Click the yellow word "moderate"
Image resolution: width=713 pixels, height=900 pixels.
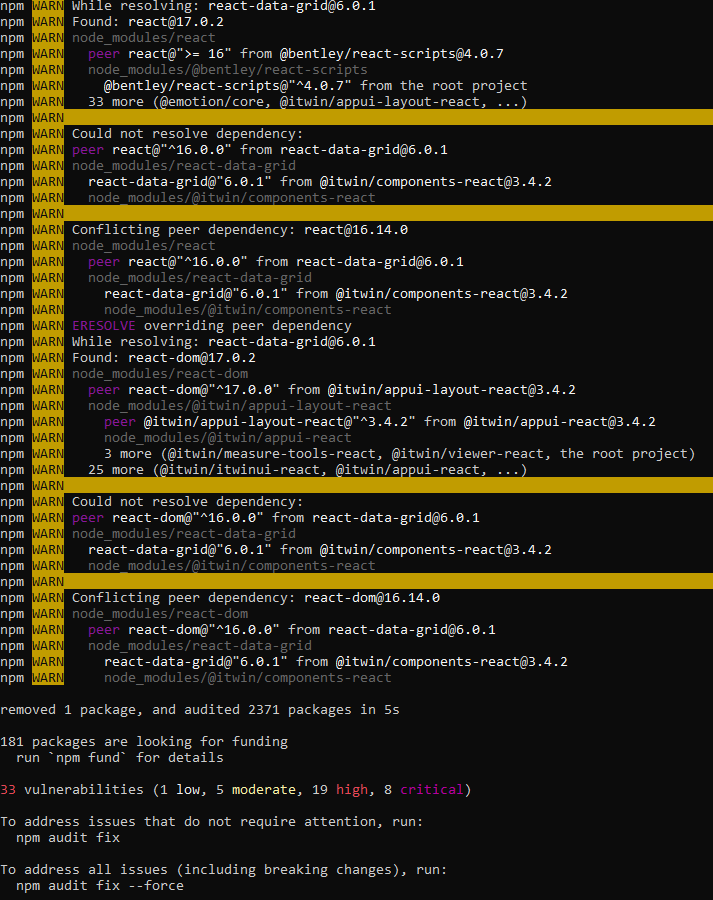(264, 790)
